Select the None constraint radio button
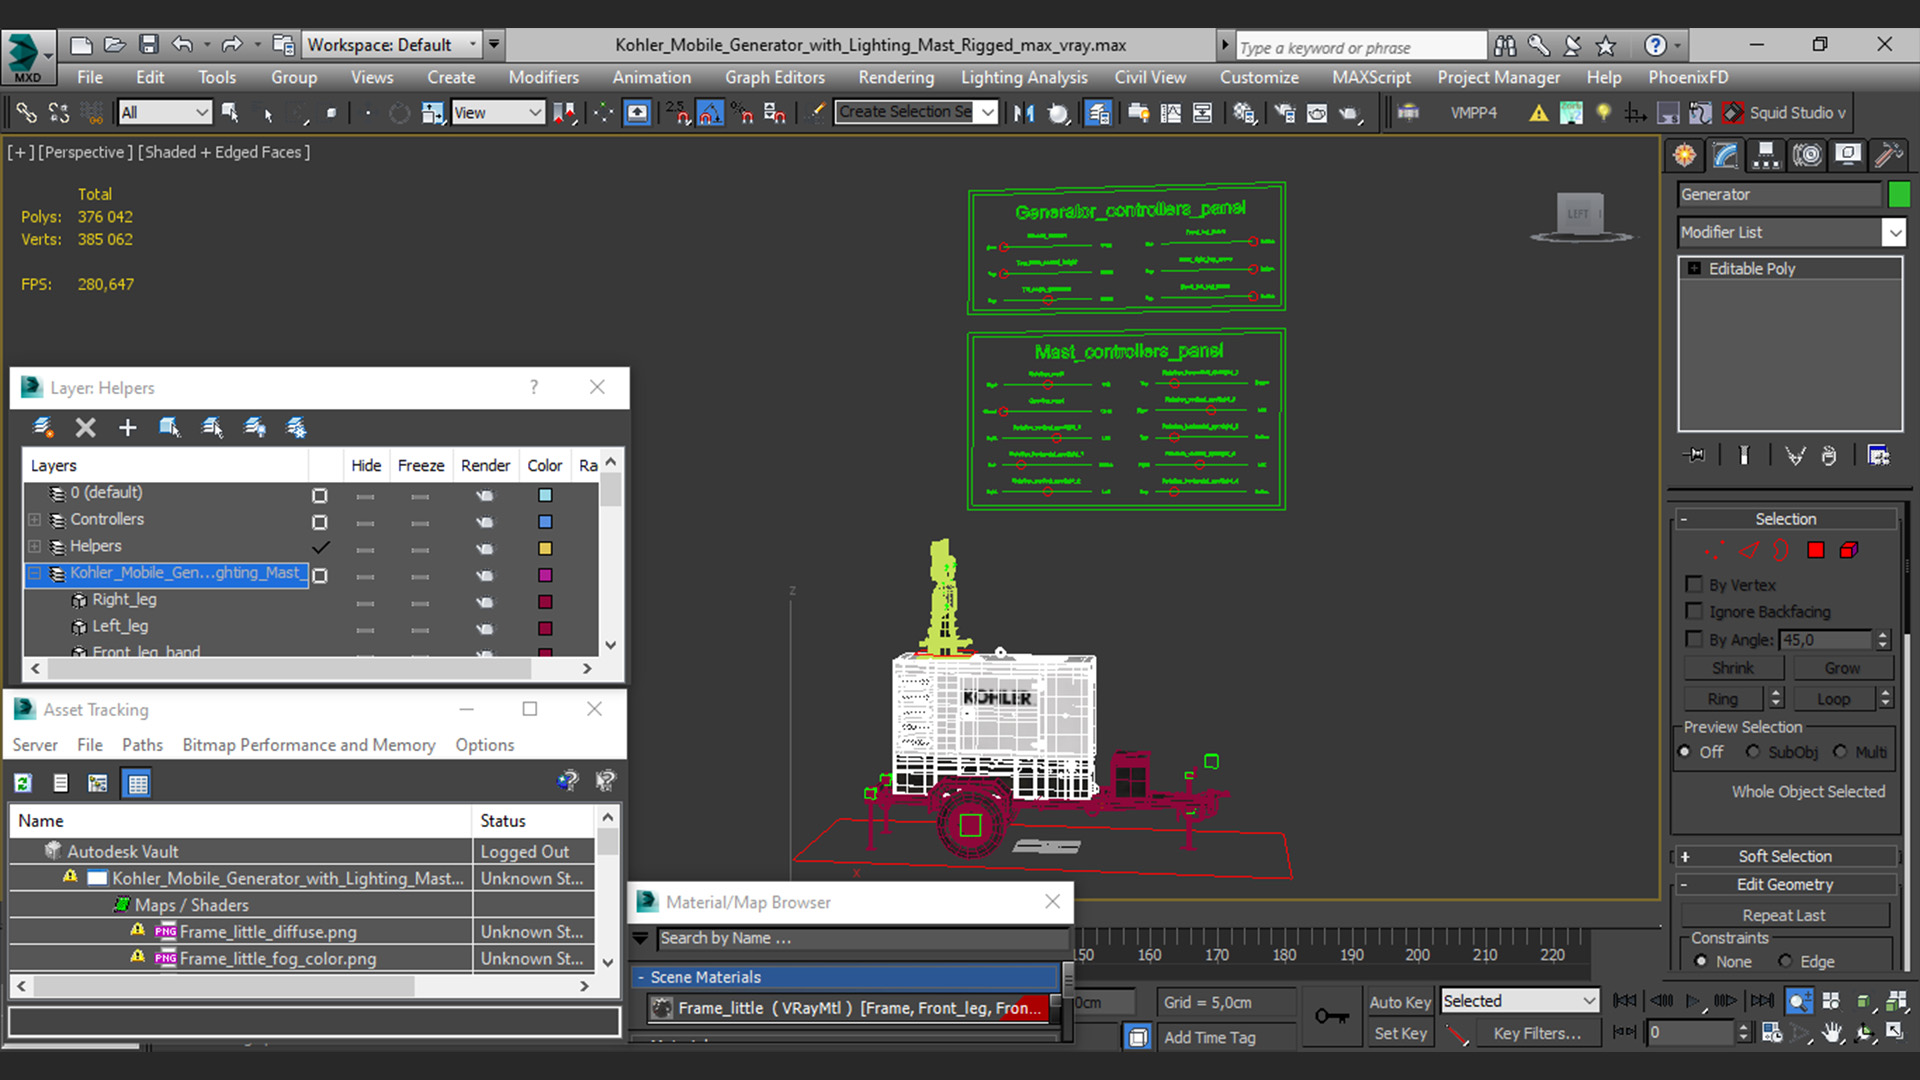Viewport: 1920px width, 1080px height. [x=1701, y=961]
